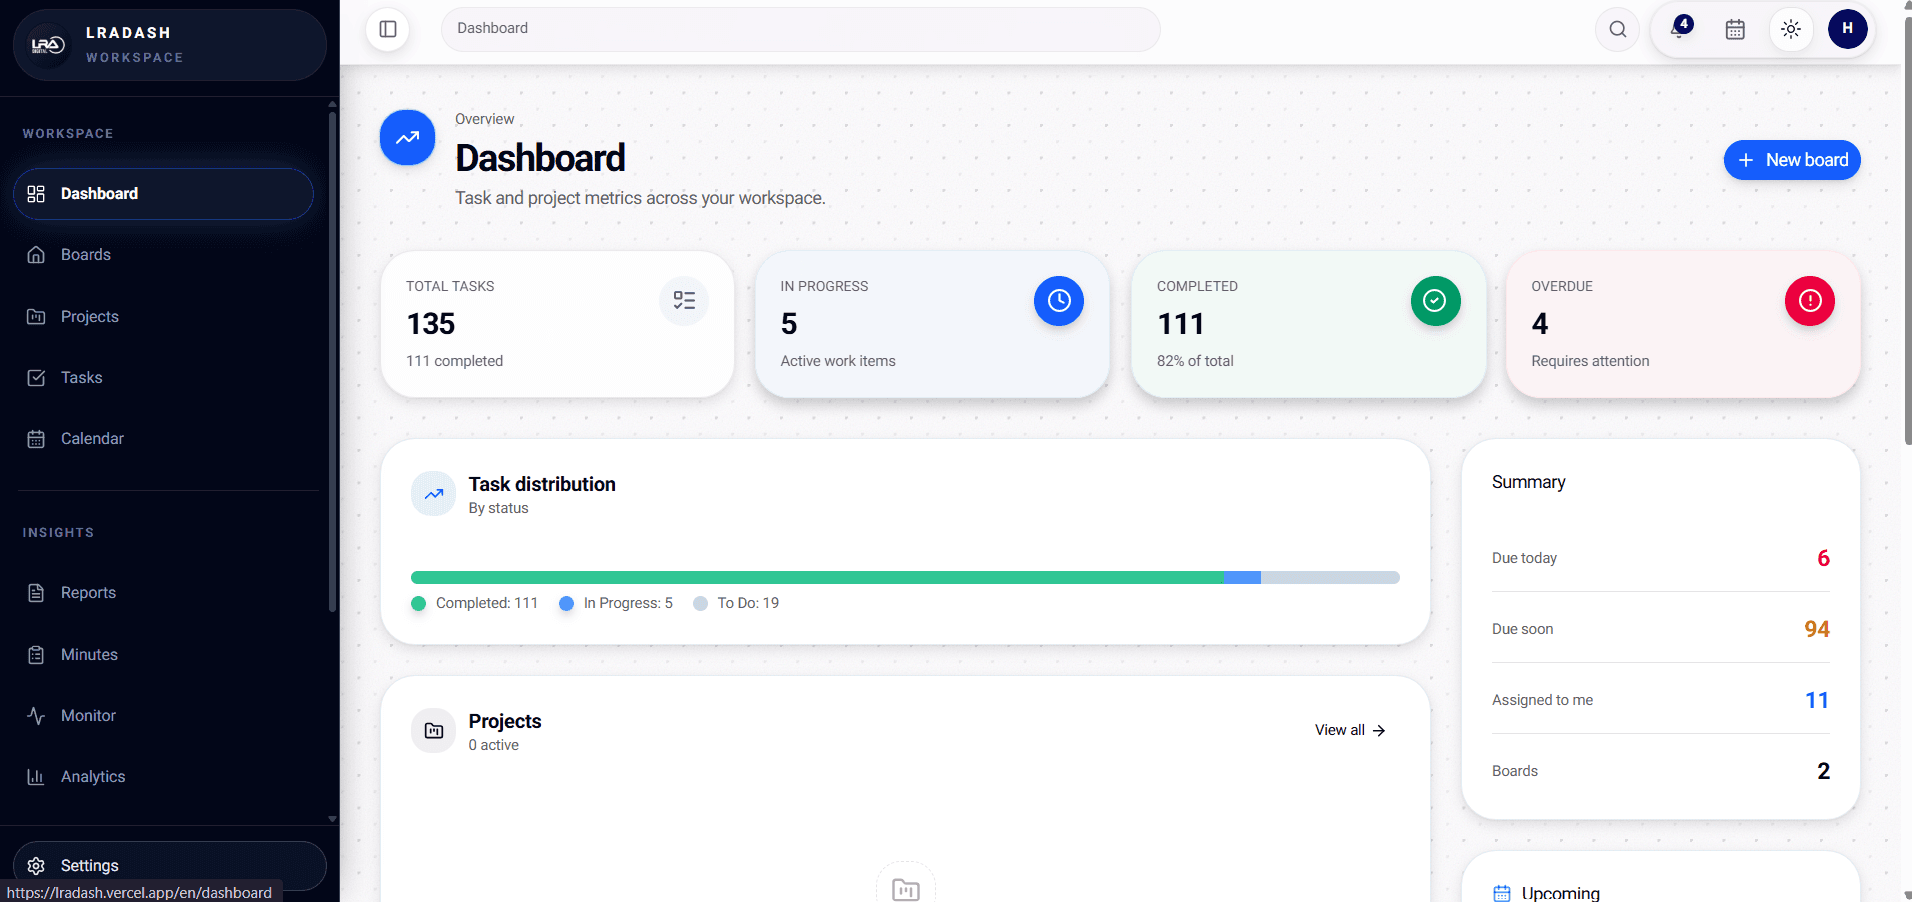Click the green Completed segment of the distribution bar
1912x902 pixels.
point(817,578)
